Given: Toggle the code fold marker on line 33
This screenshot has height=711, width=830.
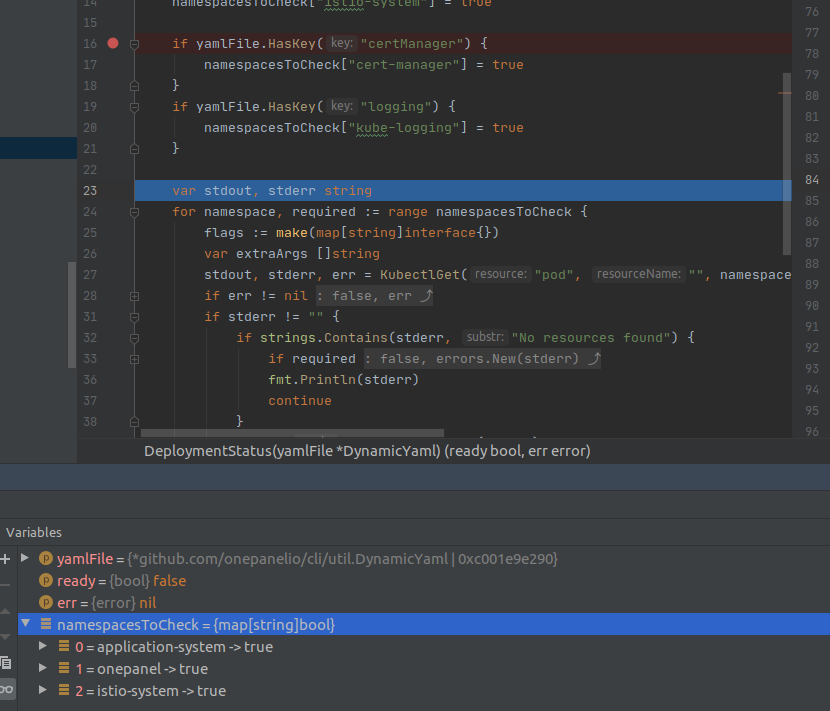Looking at the screenshot, I should (x=134, y=360).
